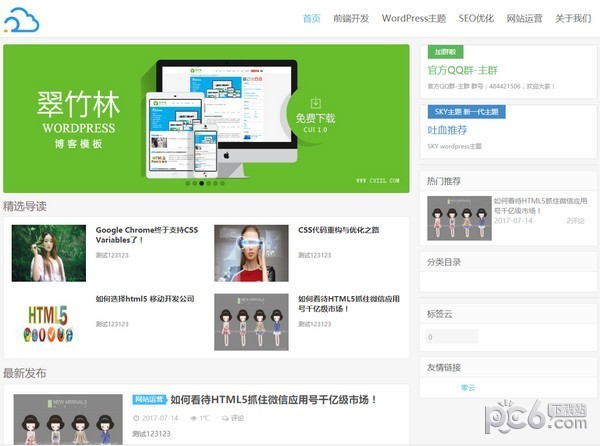
Task: Click the 标签云 tag input box
Action: (452, 337)
